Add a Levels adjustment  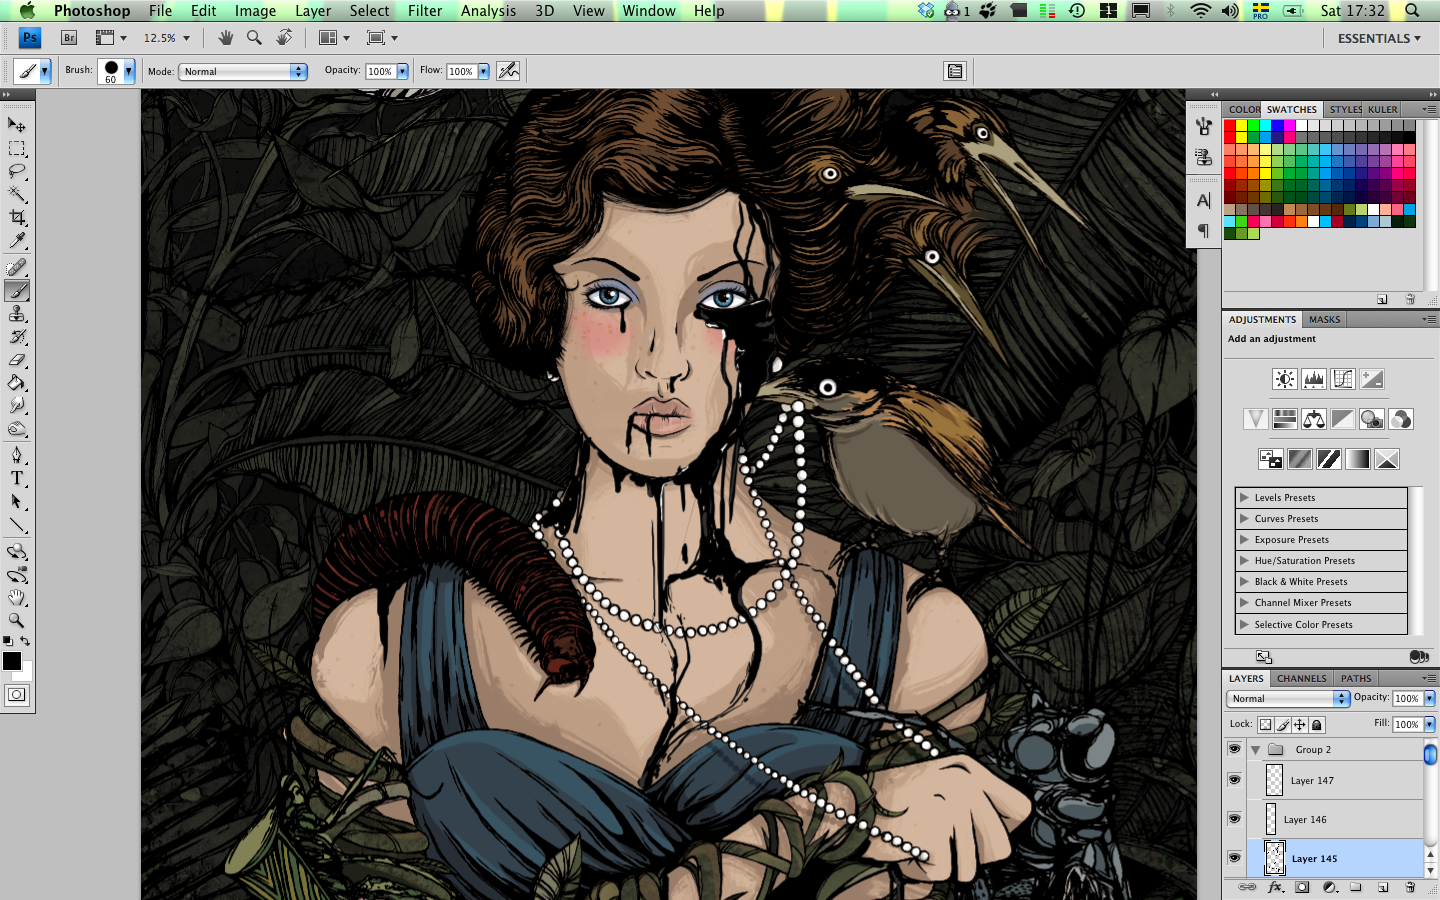click(1314, 379)
